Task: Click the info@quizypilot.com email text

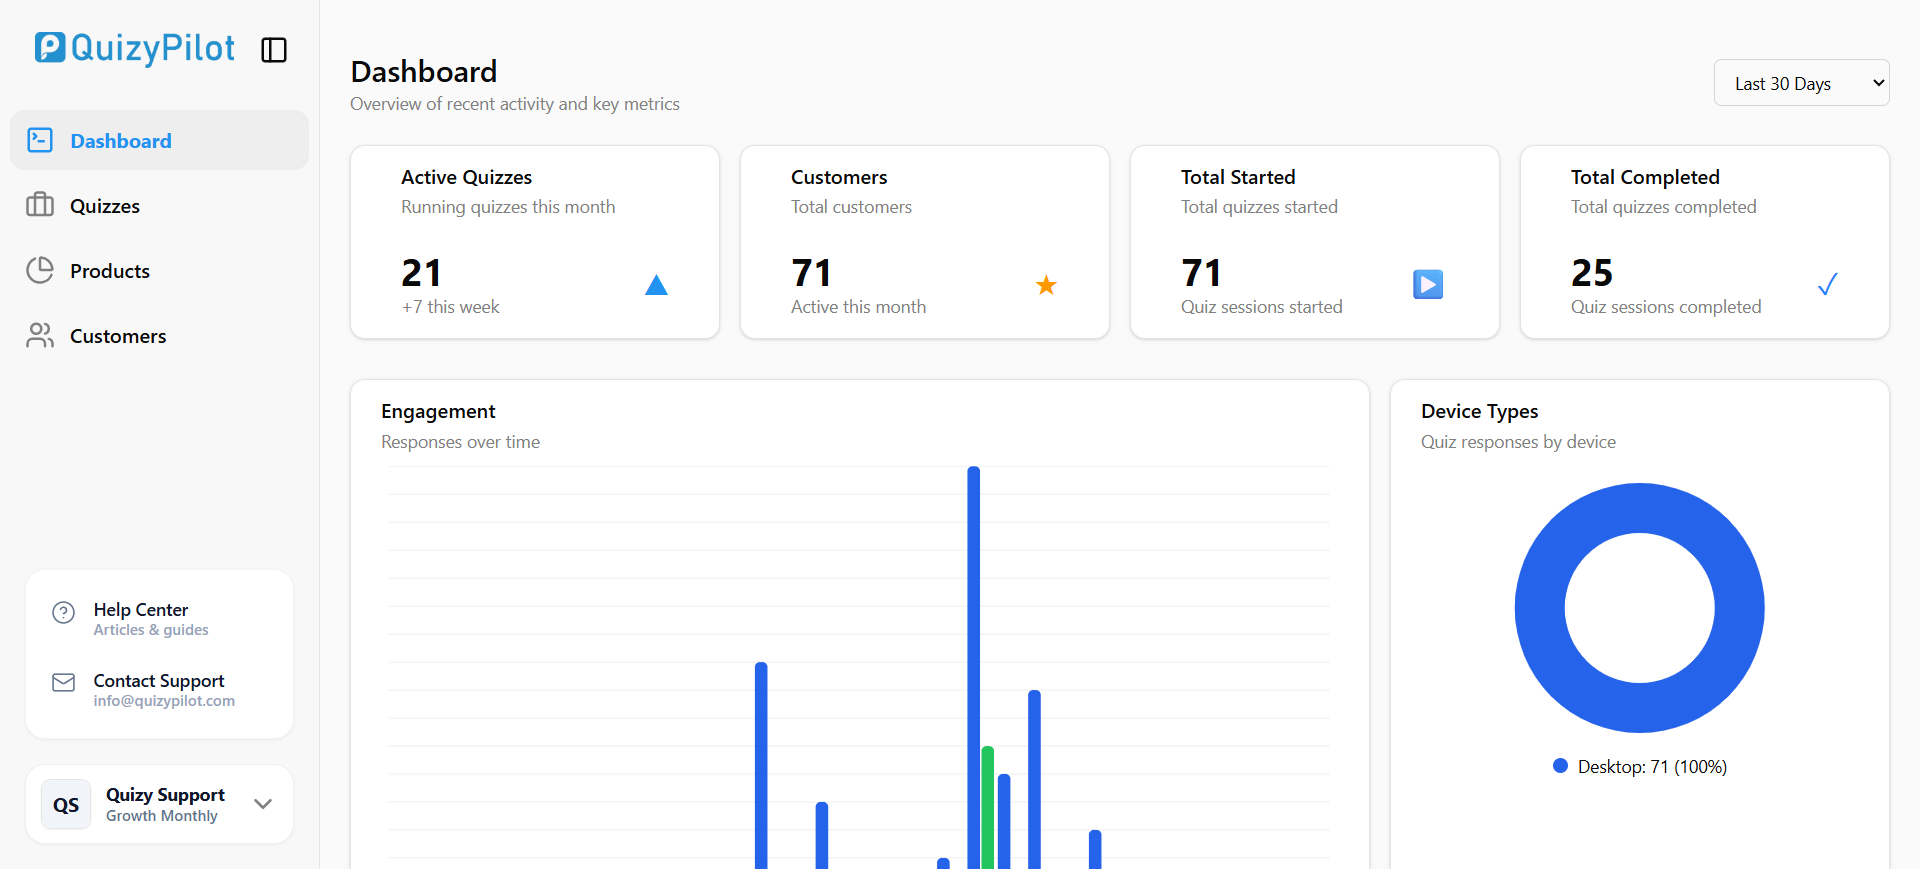Action: point(164,701)
